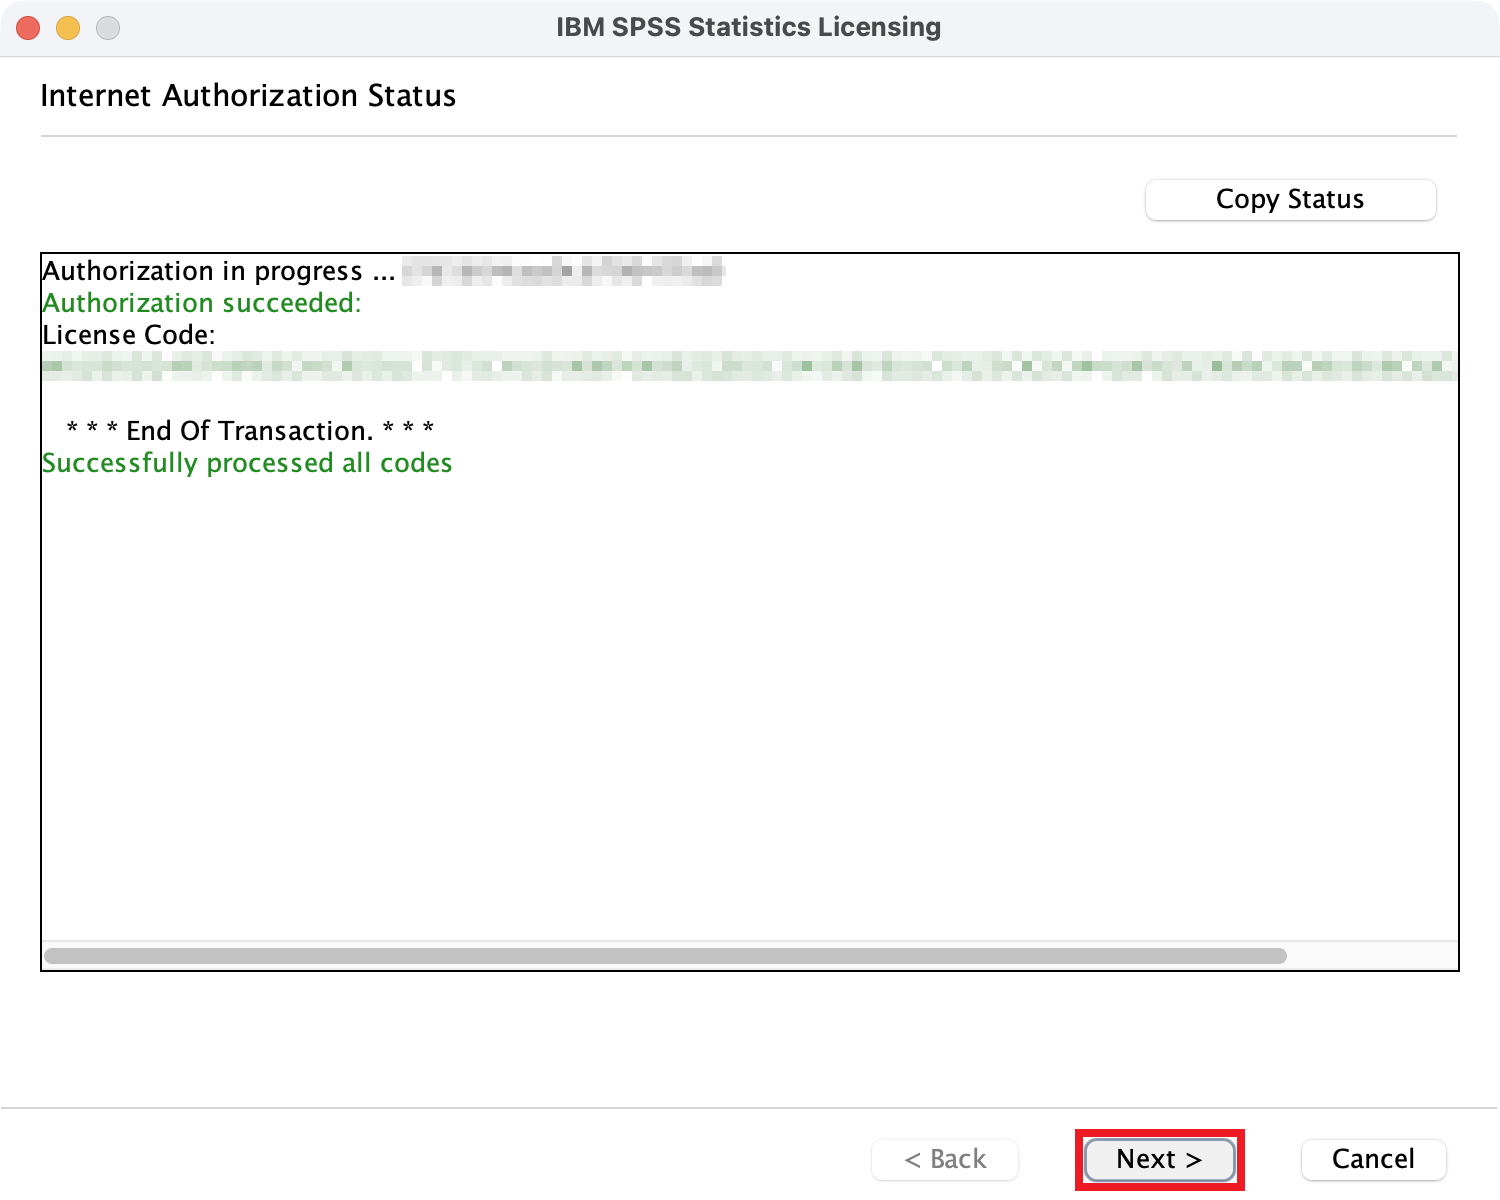The image size is (1500, 1200).
Task: Click the Next > button
Action: (1160, 1160)
